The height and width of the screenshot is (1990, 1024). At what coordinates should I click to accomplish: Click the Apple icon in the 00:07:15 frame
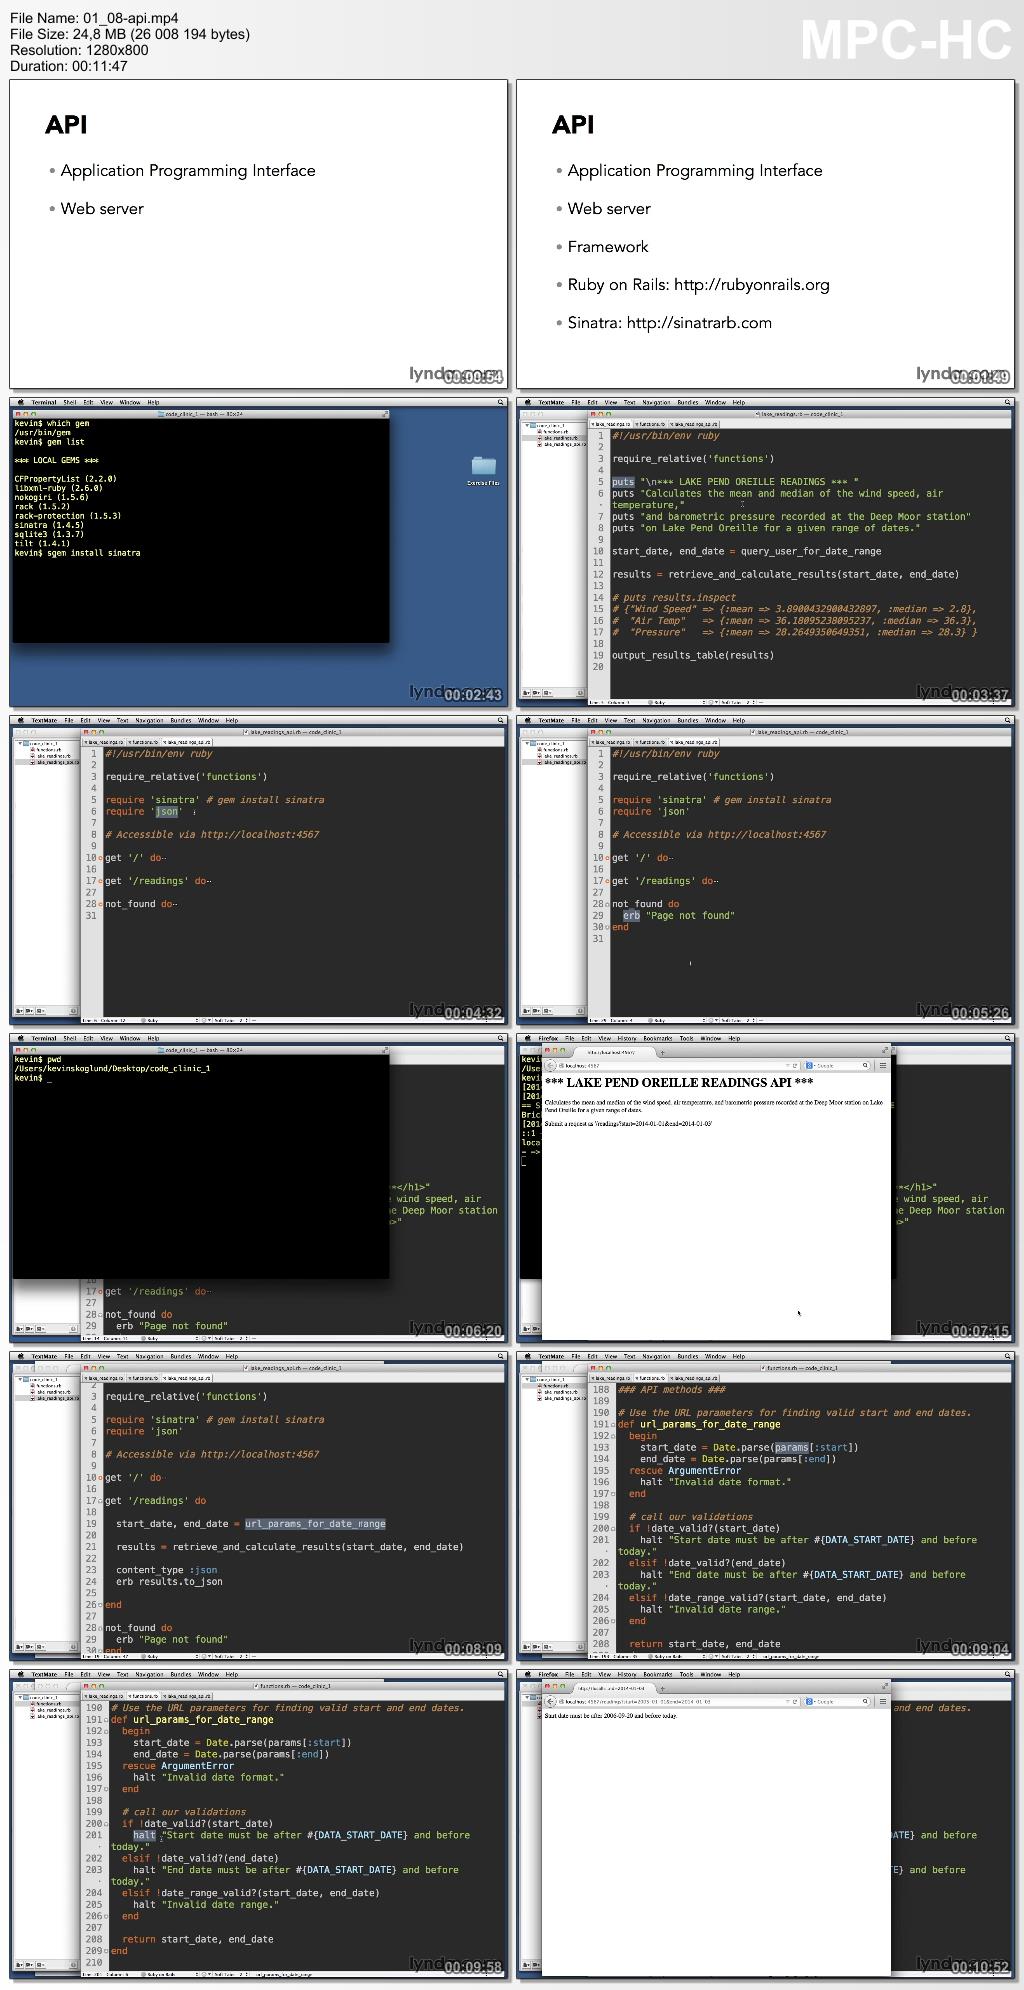(527, 1038)
